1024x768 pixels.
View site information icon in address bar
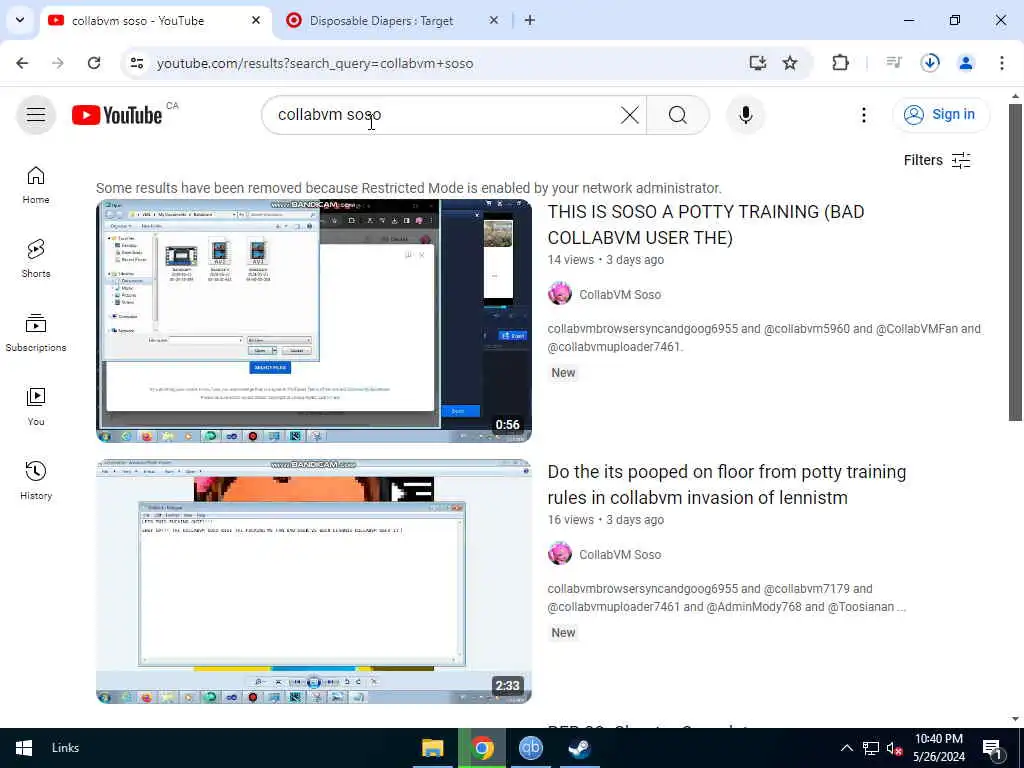click(136, 63)
